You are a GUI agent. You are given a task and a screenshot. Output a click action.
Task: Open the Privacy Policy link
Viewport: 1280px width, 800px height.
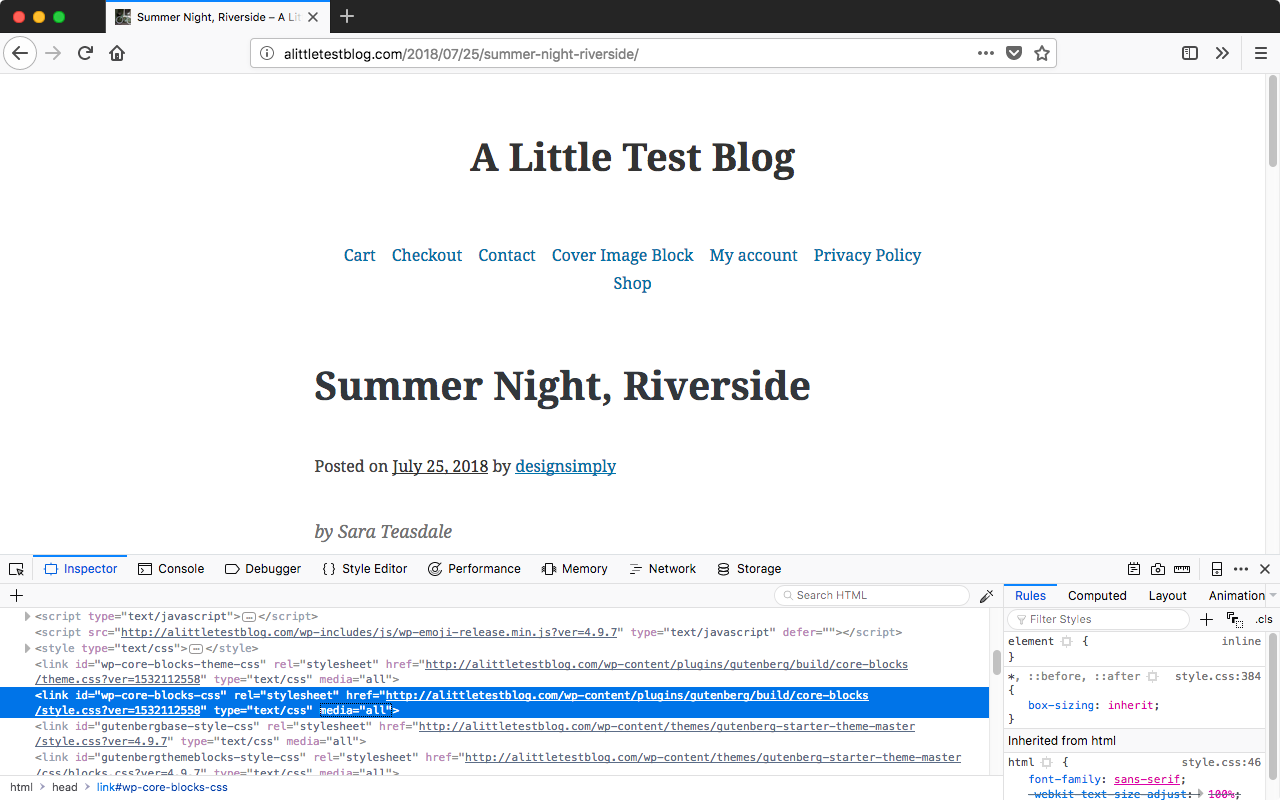[868, 255]
